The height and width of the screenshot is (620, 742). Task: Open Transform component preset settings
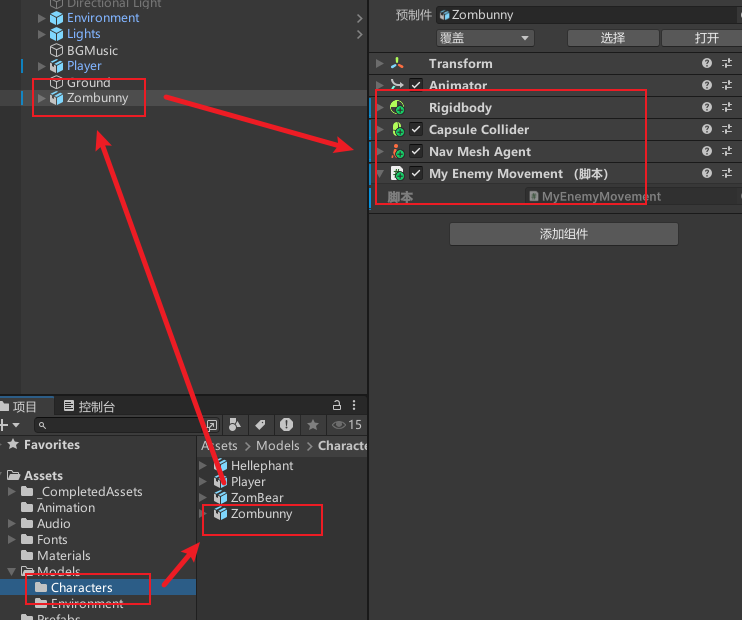[727, 63]
